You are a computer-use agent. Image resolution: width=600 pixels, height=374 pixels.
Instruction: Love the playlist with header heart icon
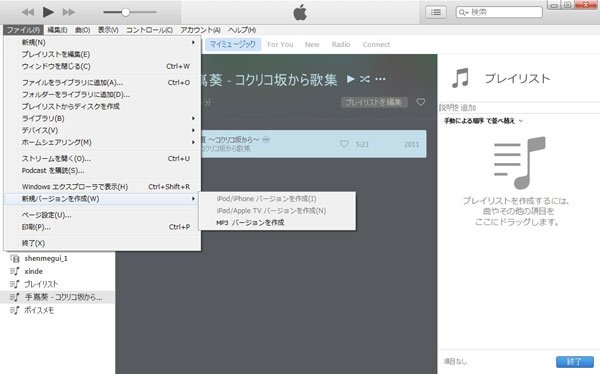[421, 102]
